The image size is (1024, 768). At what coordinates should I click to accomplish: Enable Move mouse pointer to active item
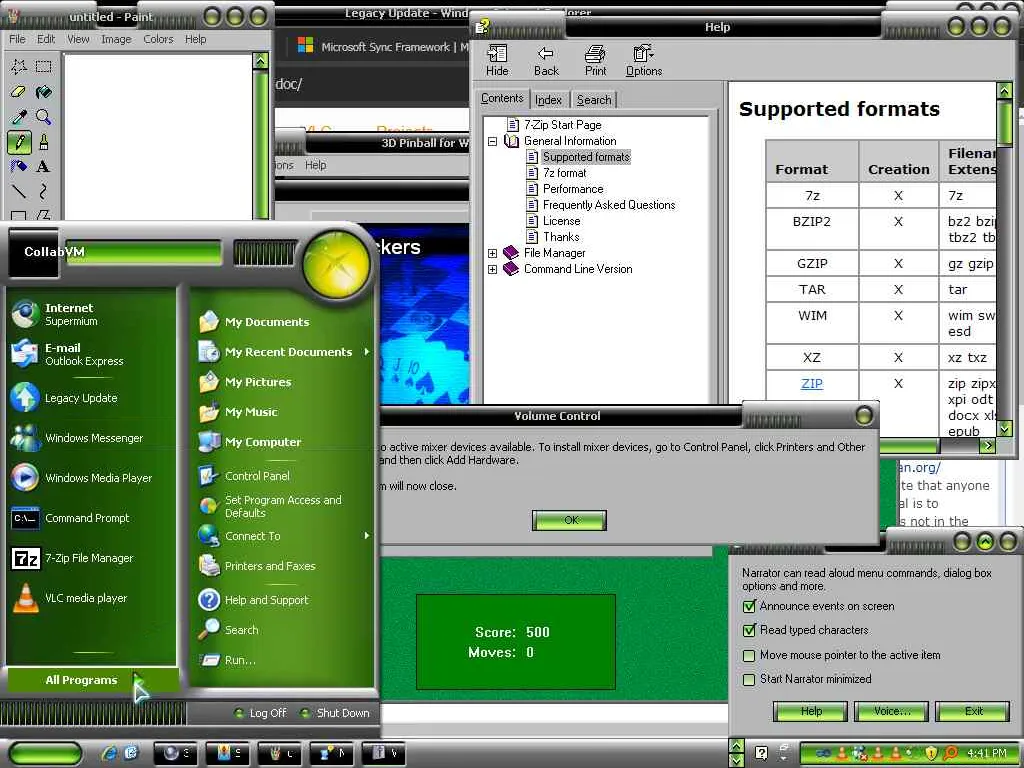750,655
